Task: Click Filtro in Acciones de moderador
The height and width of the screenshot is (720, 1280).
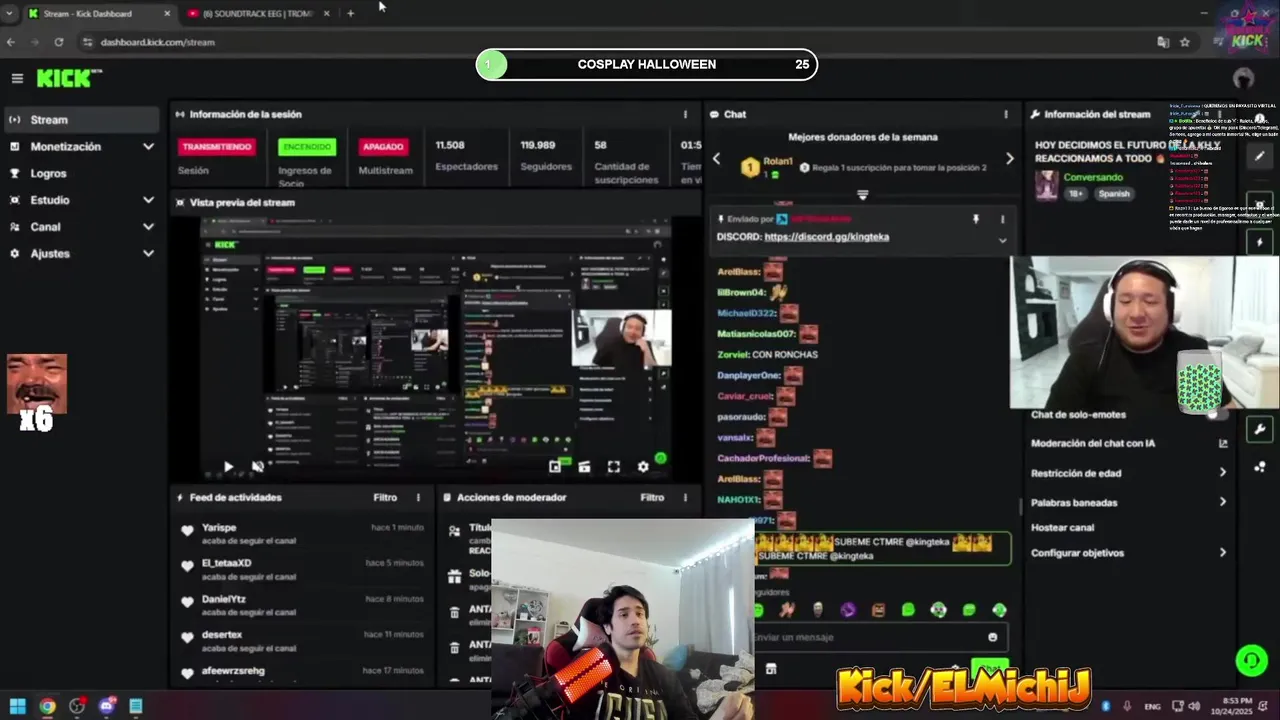Action: [652, 497]
